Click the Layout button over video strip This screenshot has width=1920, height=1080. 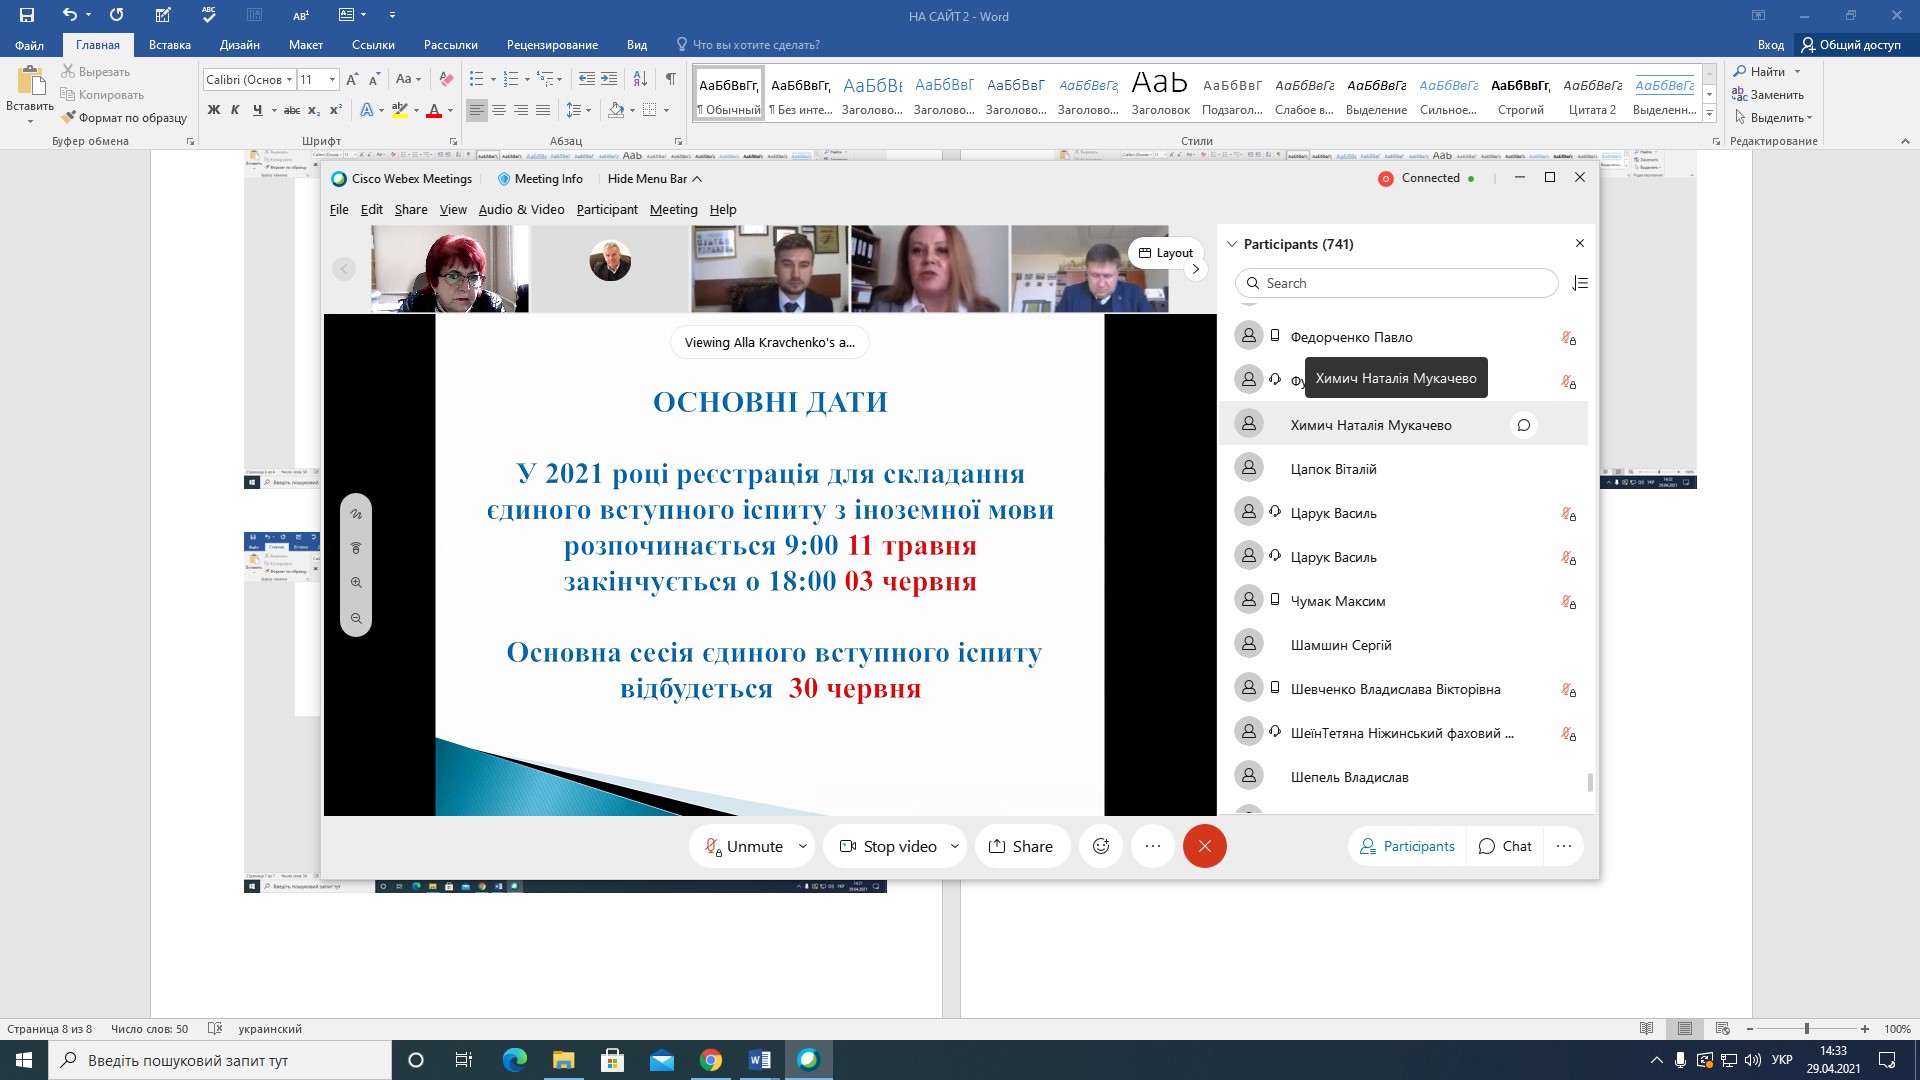[x=1166, y=253]
